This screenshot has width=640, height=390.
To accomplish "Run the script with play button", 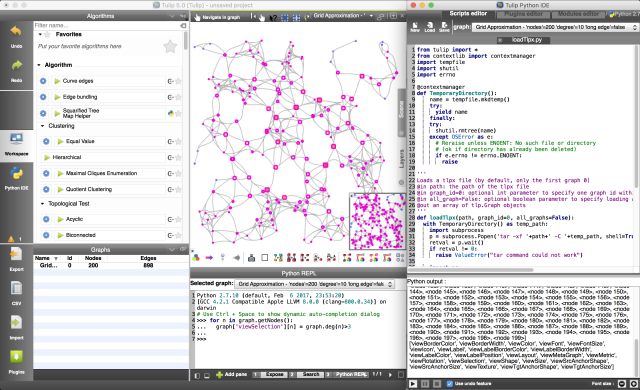I will point(413,383).
